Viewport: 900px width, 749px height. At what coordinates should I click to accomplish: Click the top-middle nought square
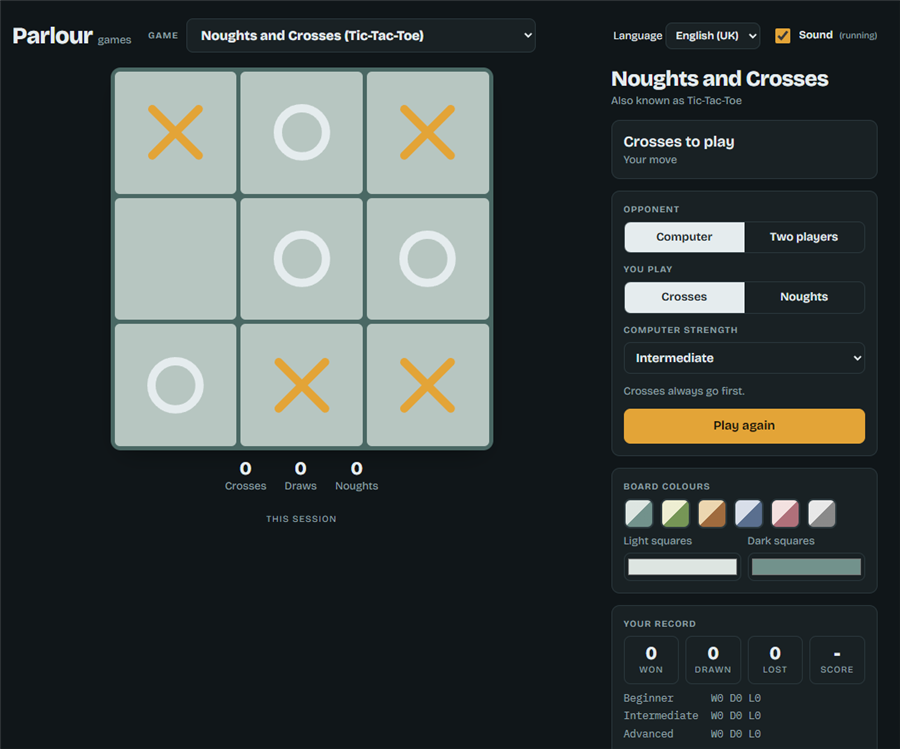click(x=302, y=133)
